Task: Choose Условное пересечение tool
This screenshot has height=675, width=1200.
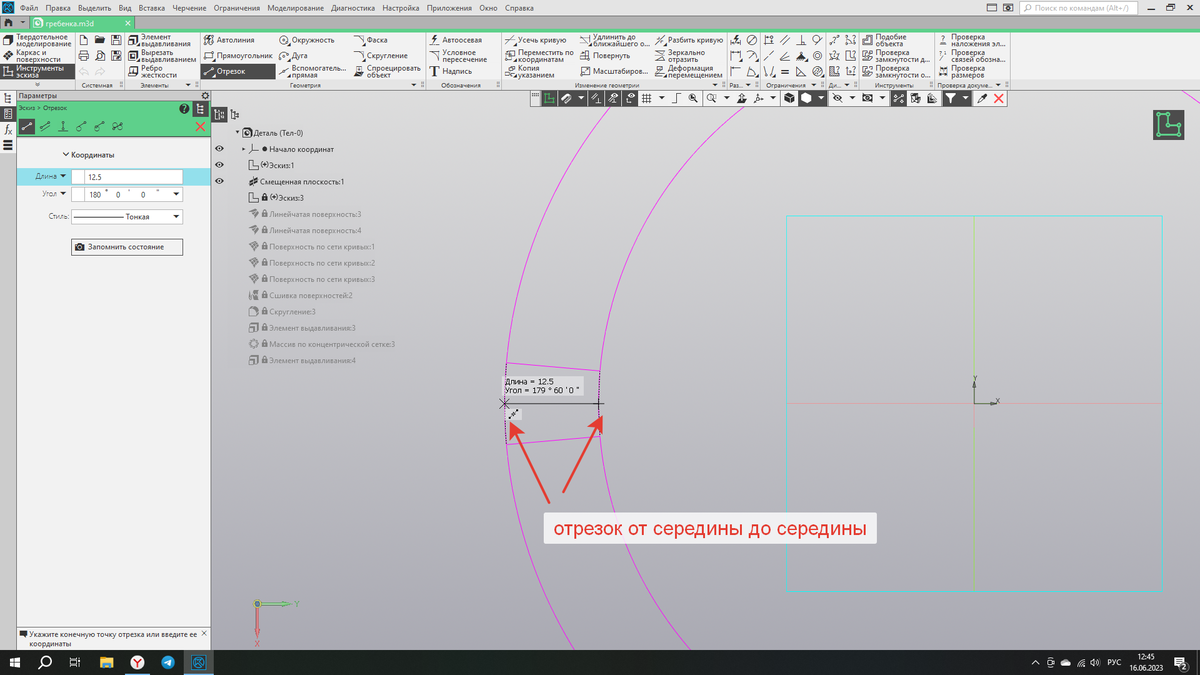Action: [458, 56]
